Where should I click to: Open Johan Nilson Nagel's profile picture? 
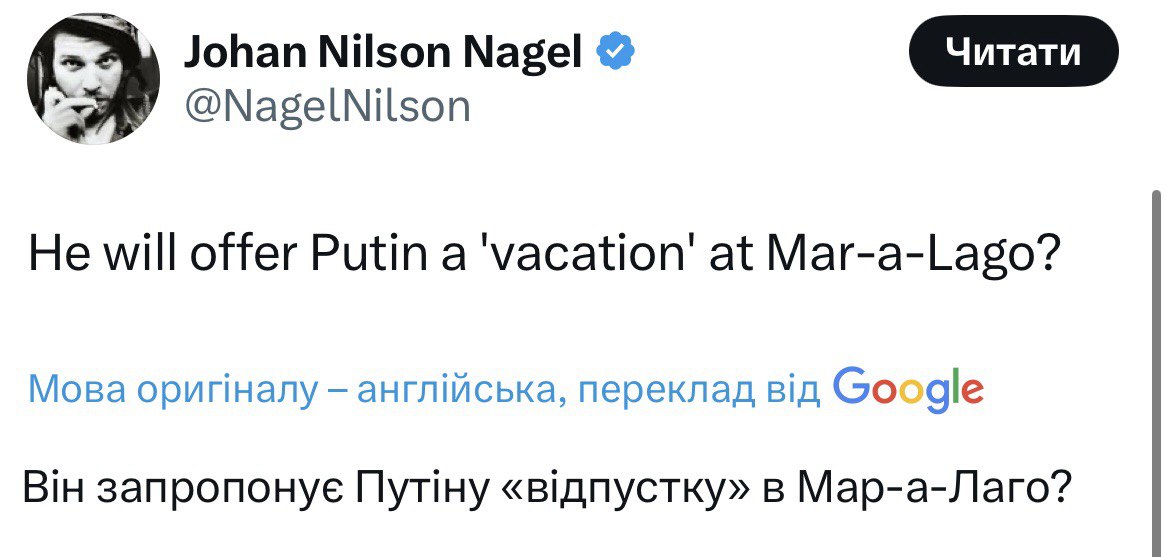(93, 80)
